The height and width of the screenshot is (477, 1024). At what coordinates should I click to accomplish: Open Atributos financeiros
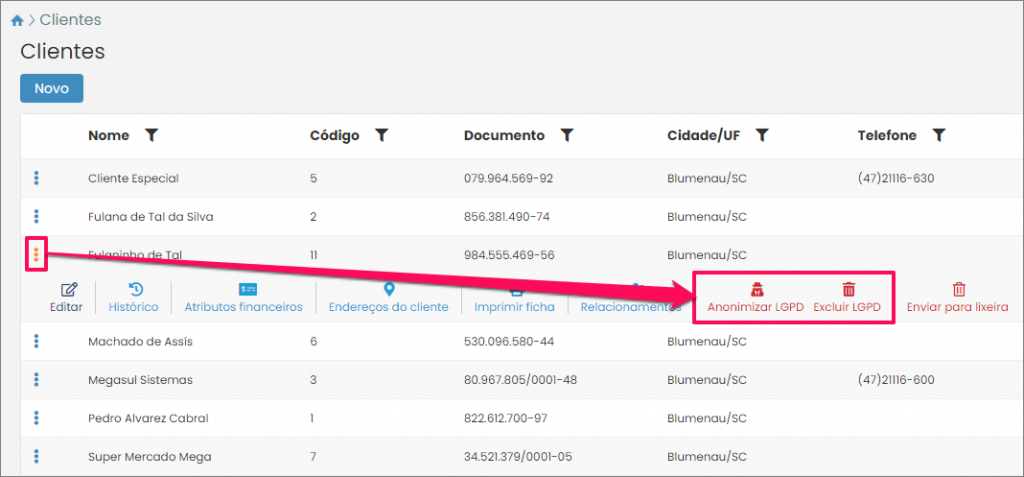(243, 298)
